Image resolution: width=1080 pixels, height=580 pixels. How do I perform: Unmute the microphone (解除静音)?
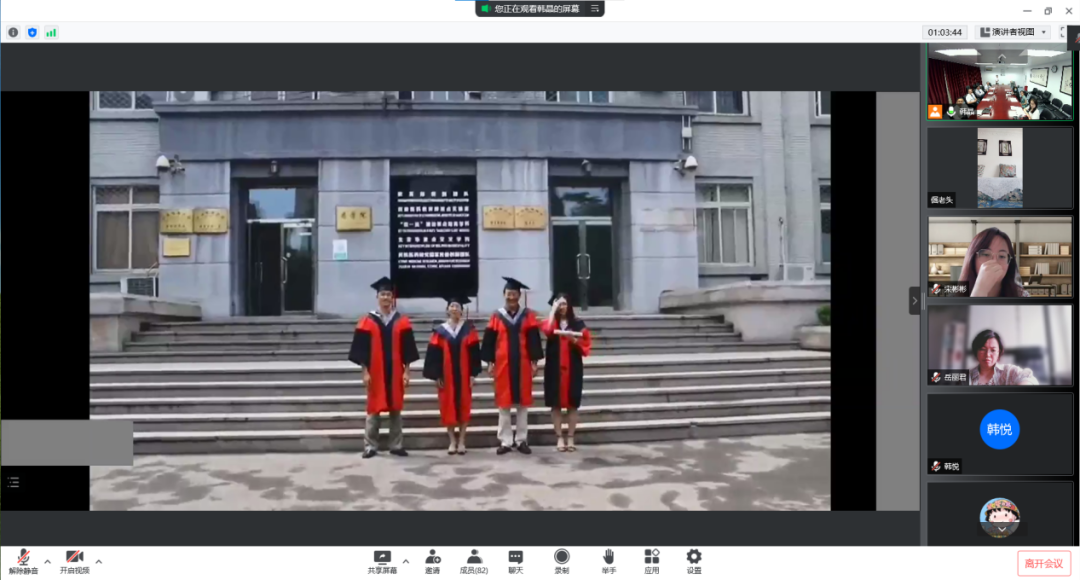[22, 560]
